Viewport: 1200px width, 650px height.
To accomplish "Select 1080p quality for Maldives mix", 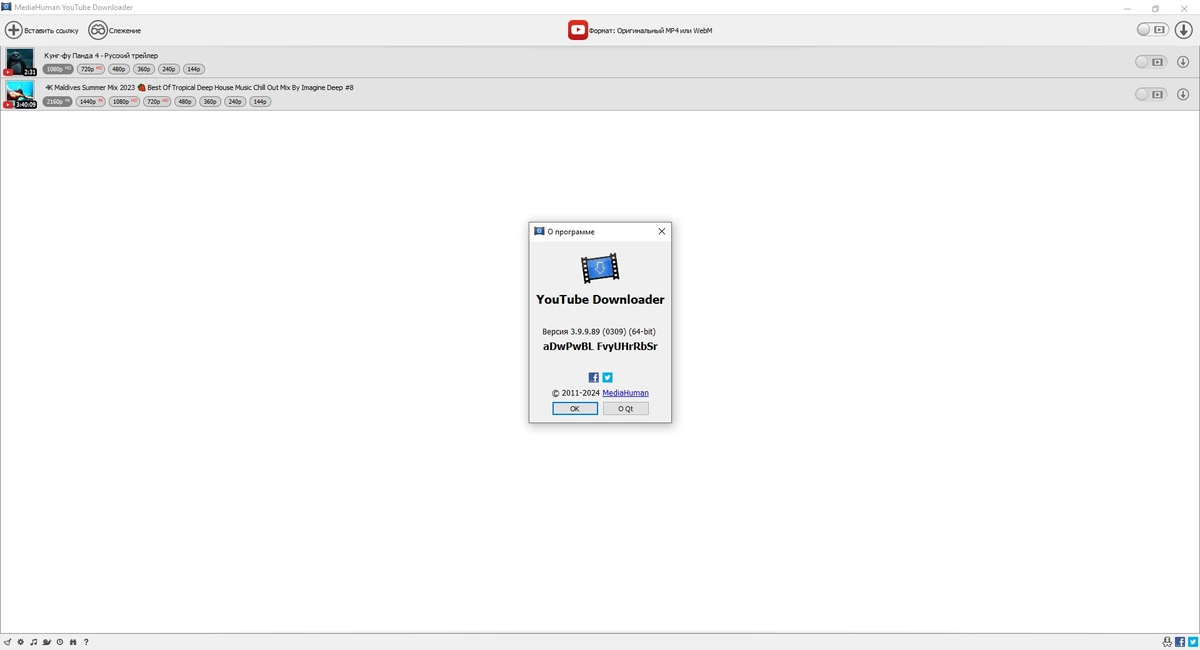I will (124, 101).
